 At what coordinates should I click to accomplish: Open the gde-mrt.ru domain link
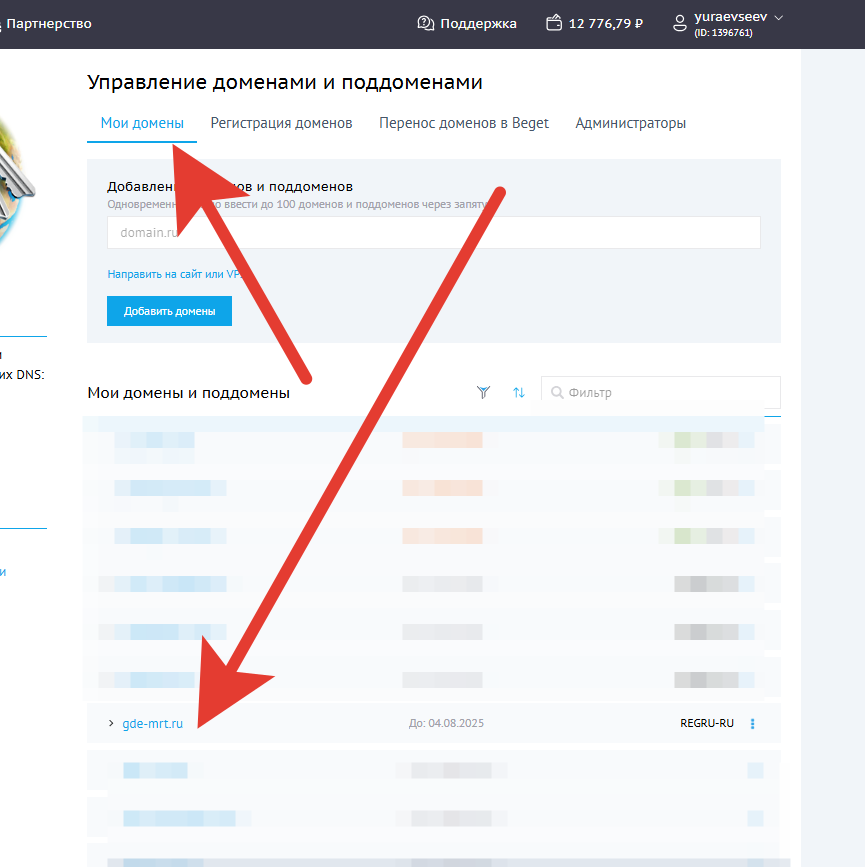(x=152, y=723)
